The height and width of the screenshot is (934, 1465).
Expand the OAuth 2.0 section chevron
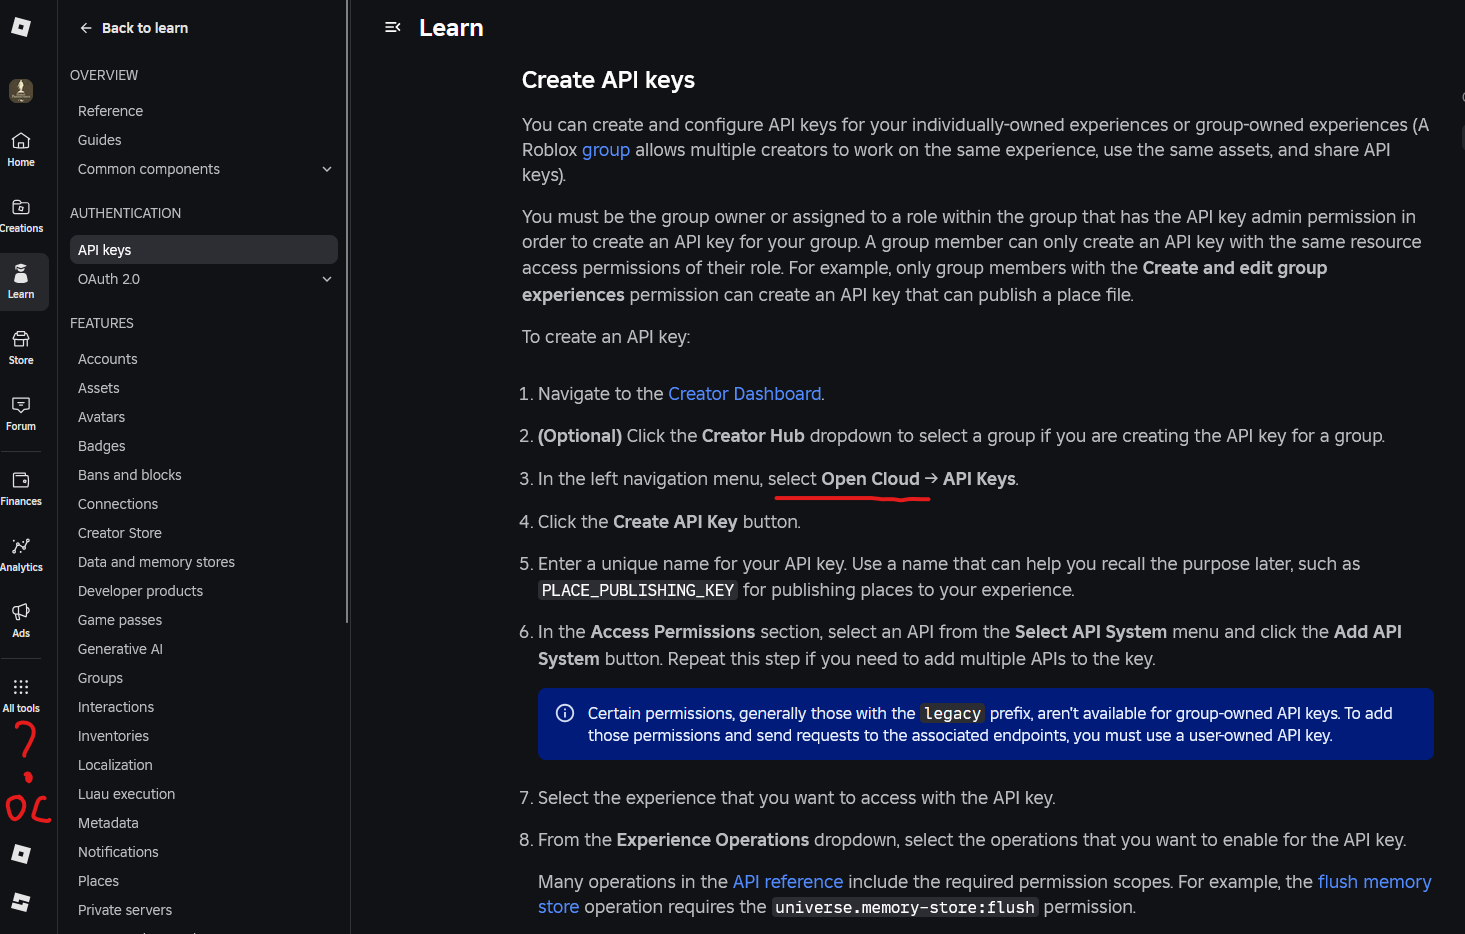[327, 279]
